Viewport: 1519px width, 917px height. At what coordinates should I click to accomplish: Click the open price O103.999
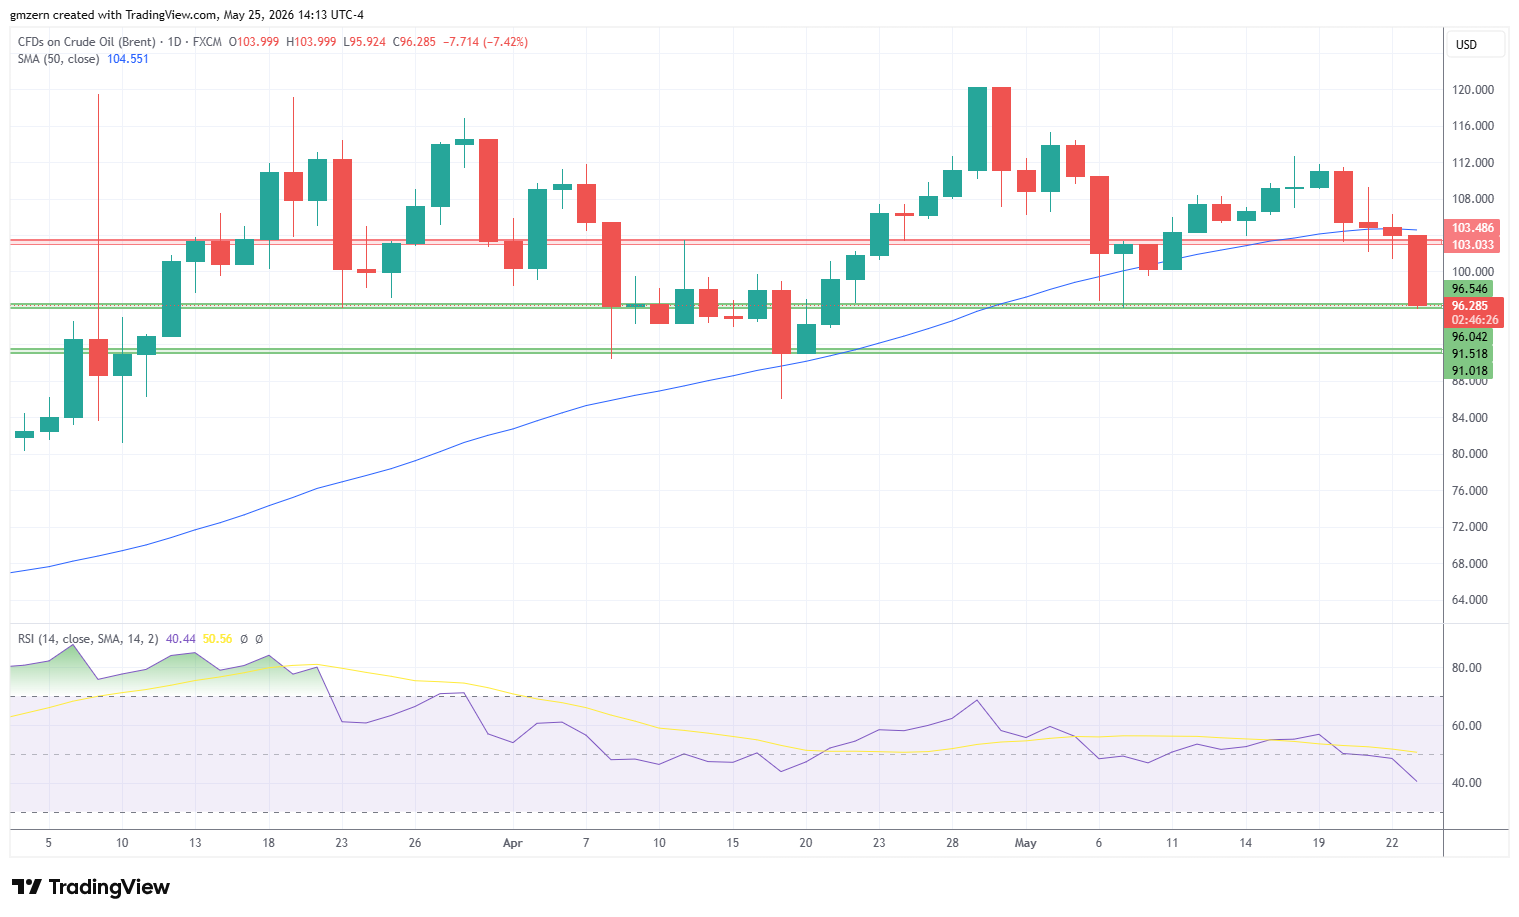(x=254, y=42)
